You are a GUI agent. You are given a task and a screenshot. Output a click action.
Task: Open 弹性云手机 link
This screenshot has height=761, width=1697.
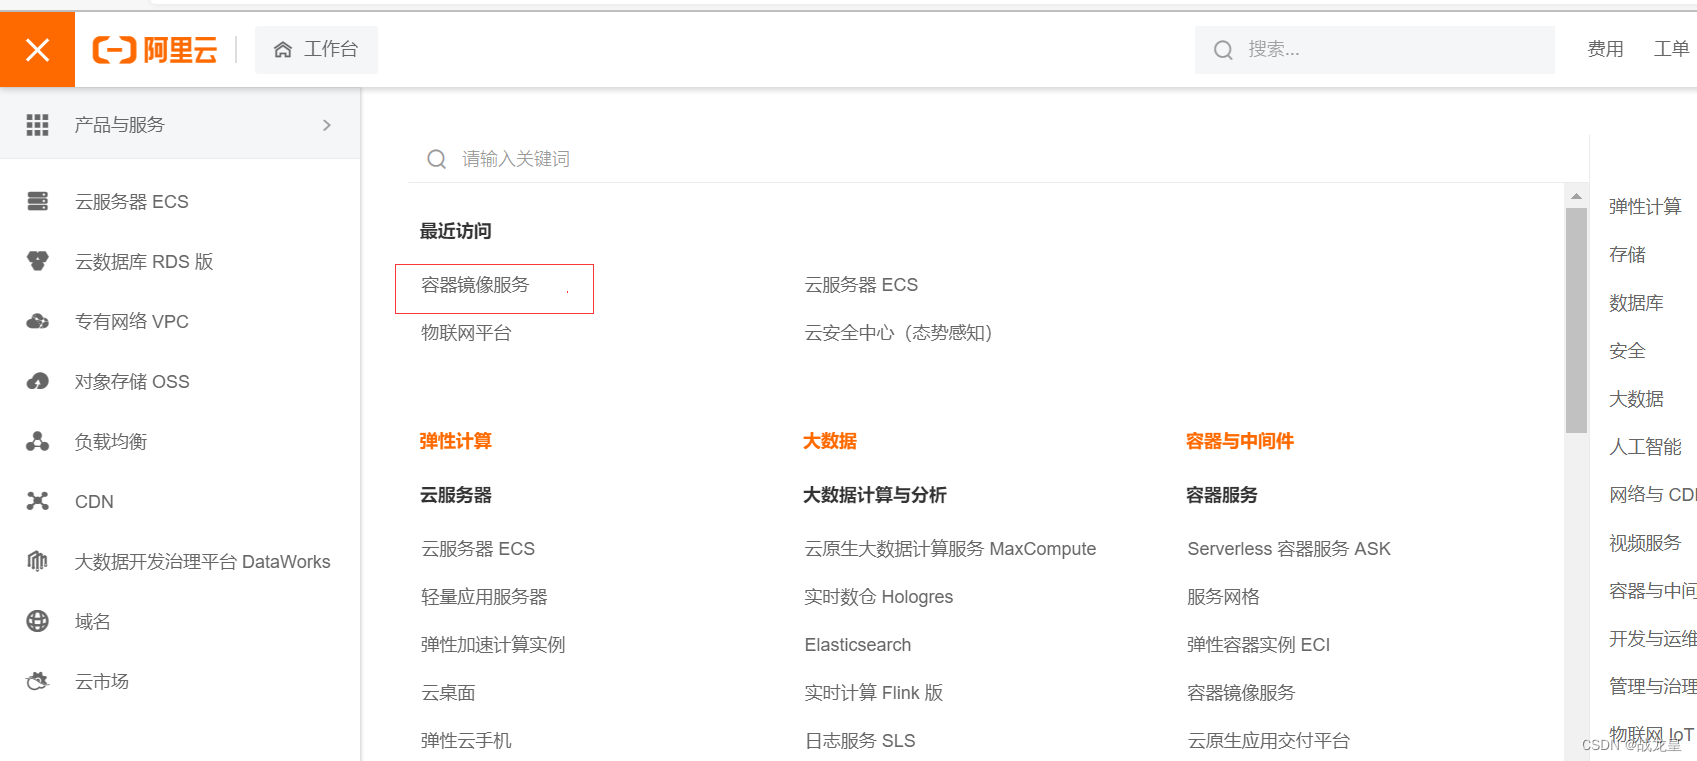[x=466, y=741]
